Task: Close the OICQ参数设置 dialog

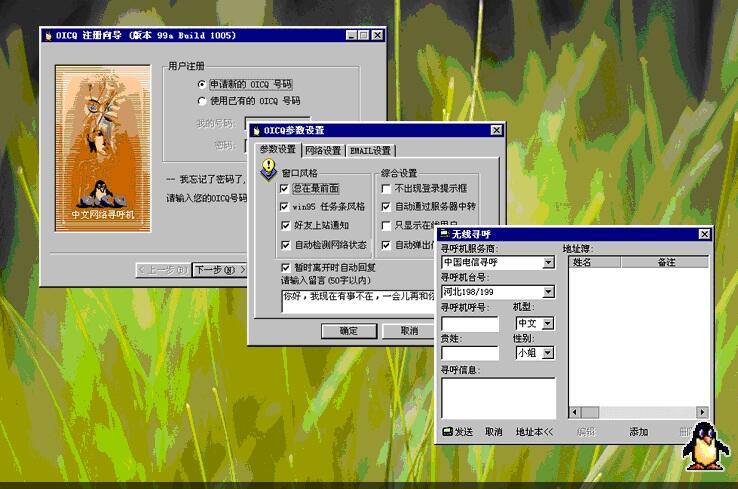Action: 496,130
